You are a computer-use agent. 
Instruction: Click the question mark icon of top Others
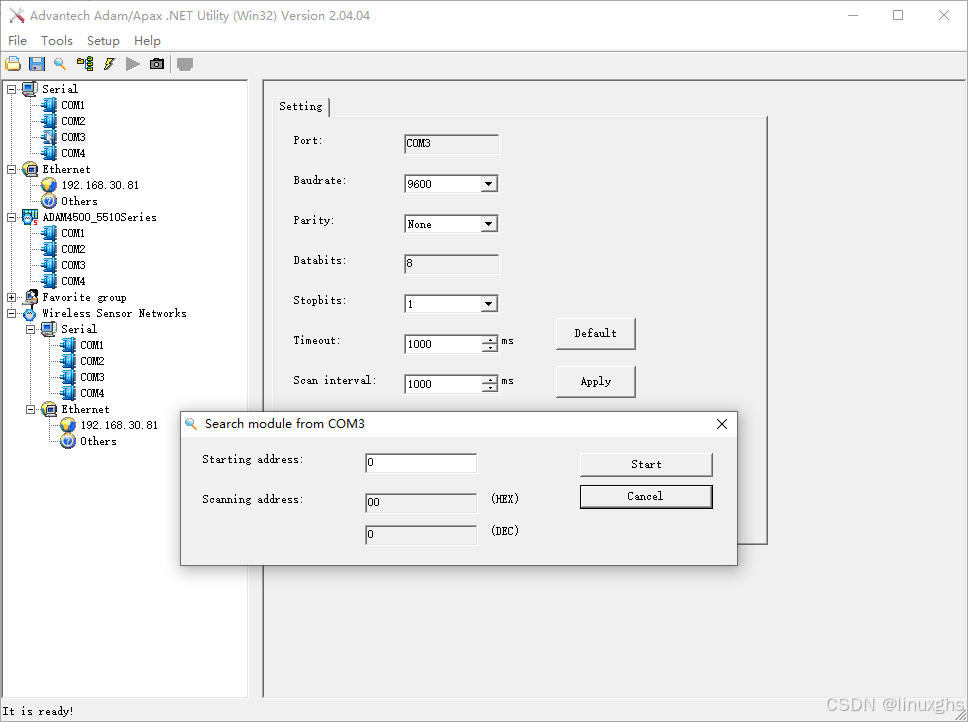[x=49, y=201]
